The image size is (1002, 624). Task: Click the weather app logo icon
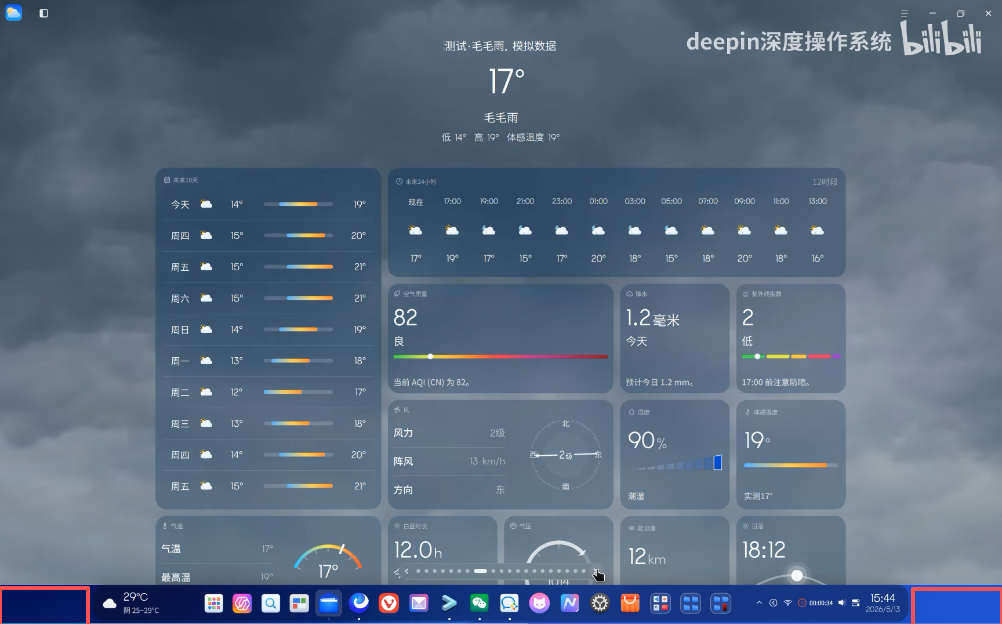pos(13,13)
